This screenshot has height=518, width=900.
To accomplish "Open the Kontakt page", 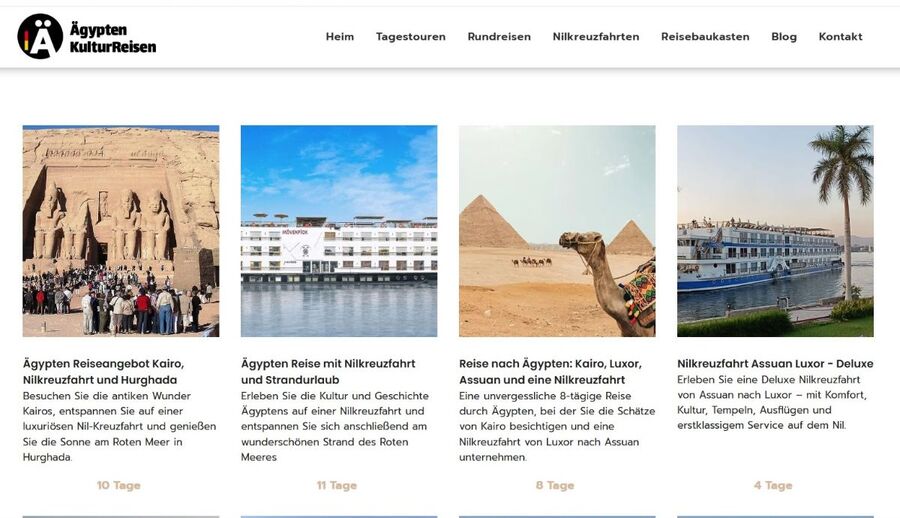I will pyautogui.click(x=840, y=36).
